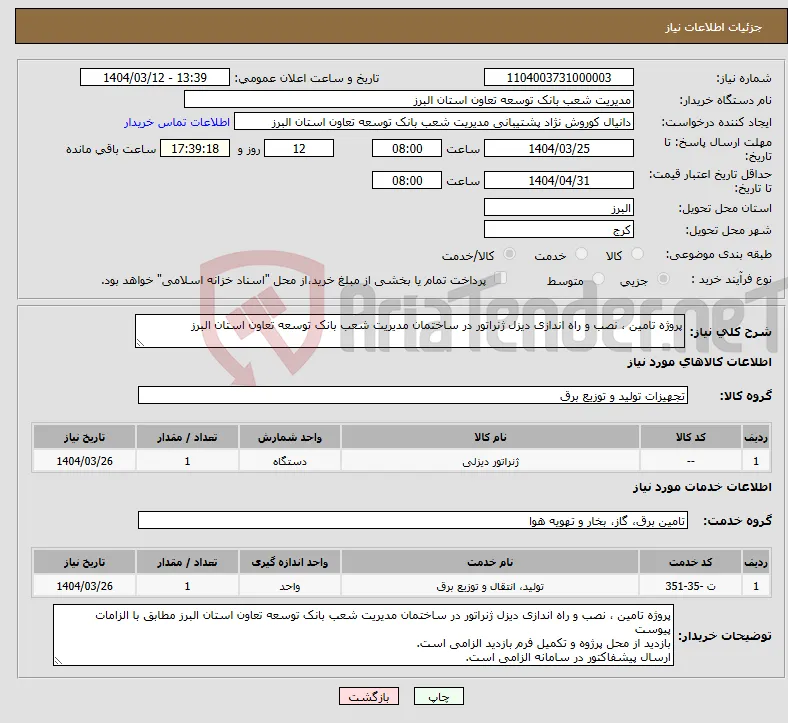The image size is (788, 723).
Task: Click the واحد cell in services table
Action: (x=289, y=586)
